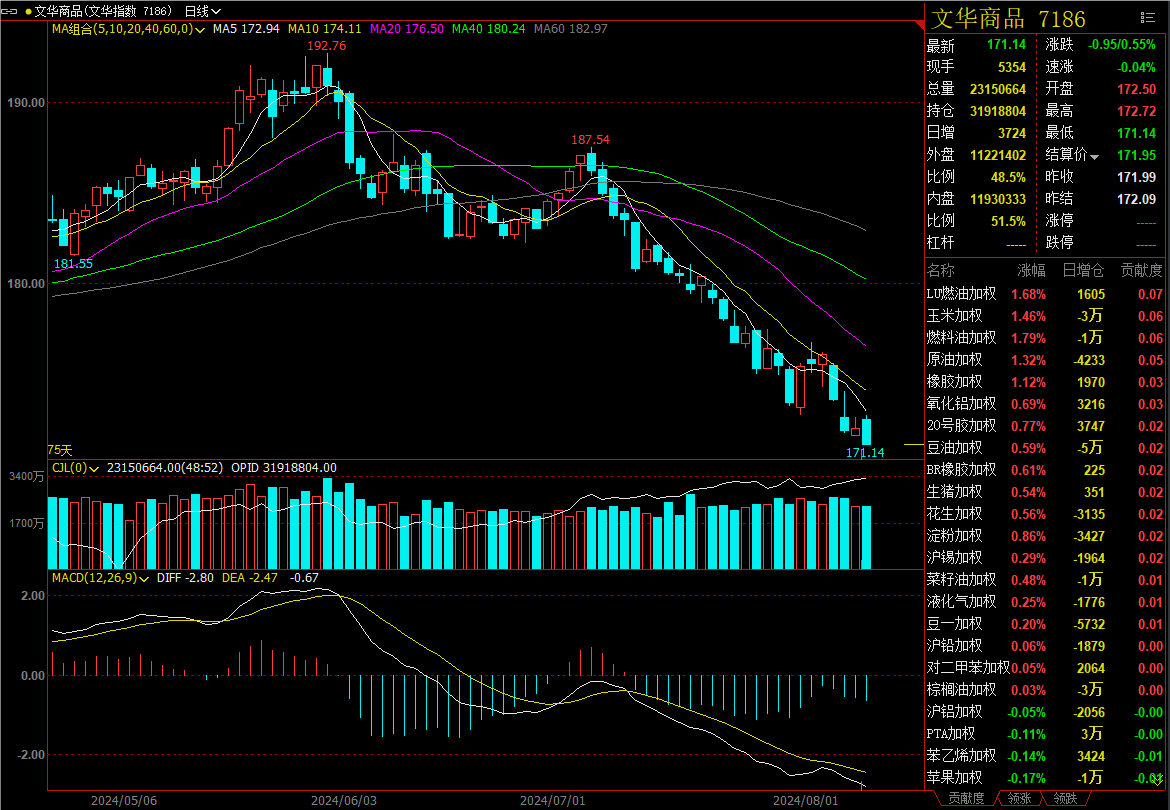
Task: Select the 液化气加权 row
Action: tap(1045, 602)
